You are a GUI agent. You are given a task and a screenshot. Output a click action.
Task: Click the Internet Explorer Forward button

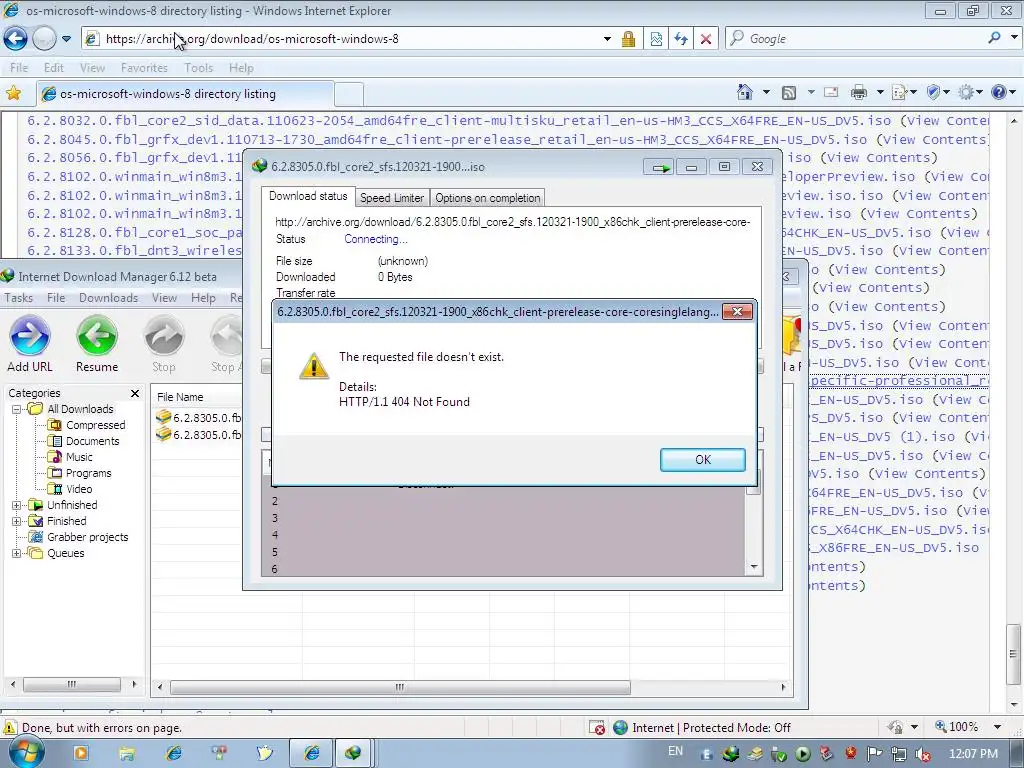[44, 39]
